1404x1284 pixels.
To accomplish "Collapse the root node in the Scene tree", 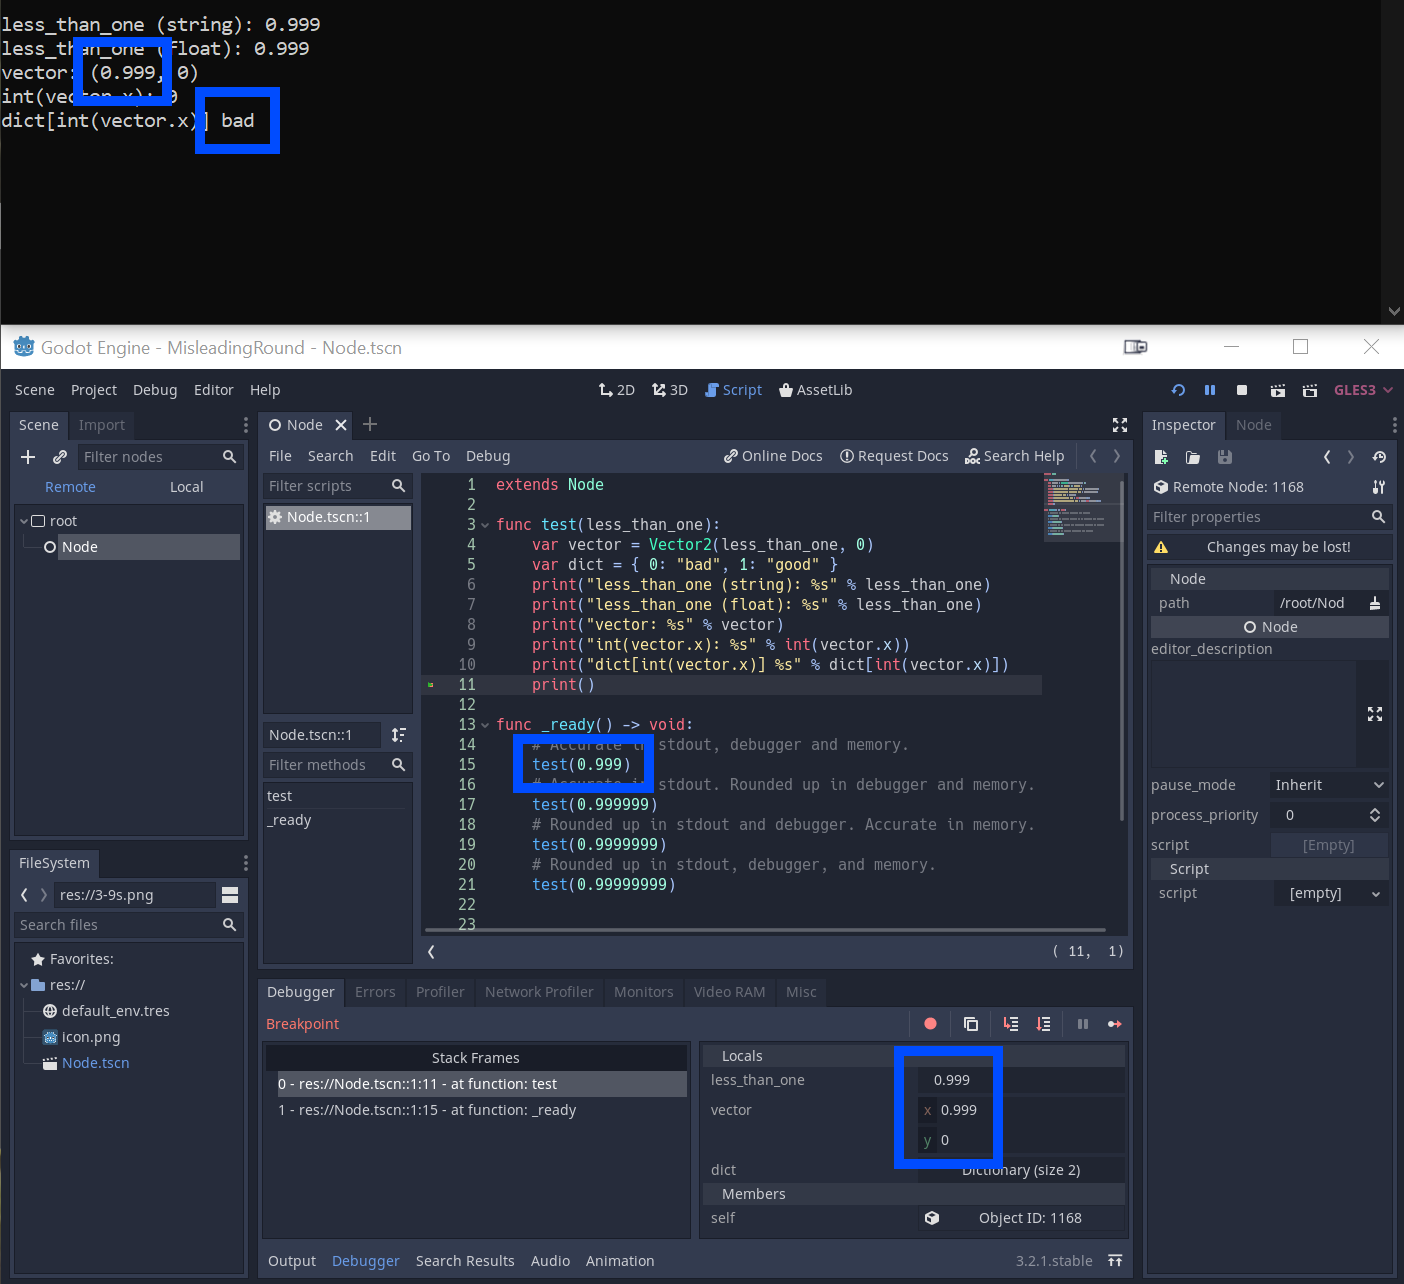I will pyautogui.click(x=23, y=520).
